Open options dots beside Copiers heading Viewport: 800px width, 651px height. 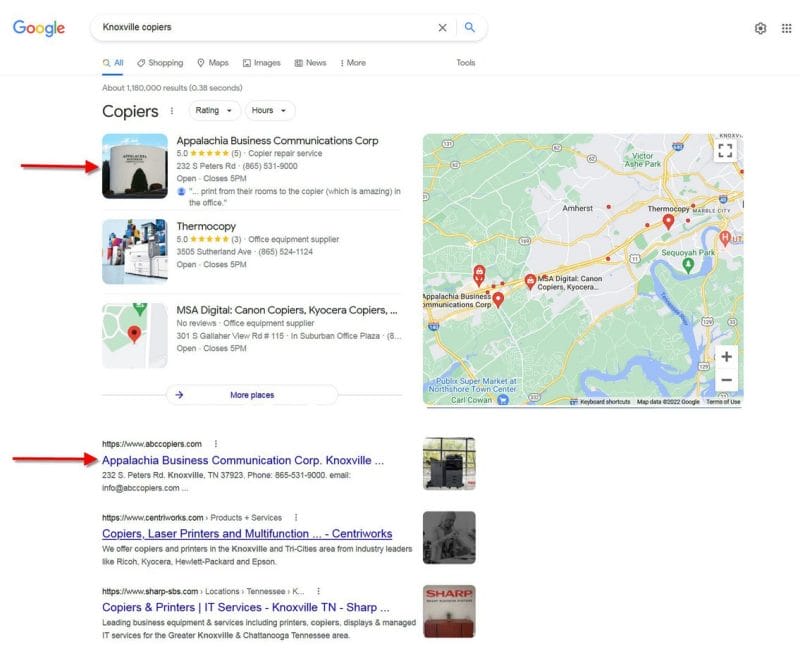[x=172, y=111]
